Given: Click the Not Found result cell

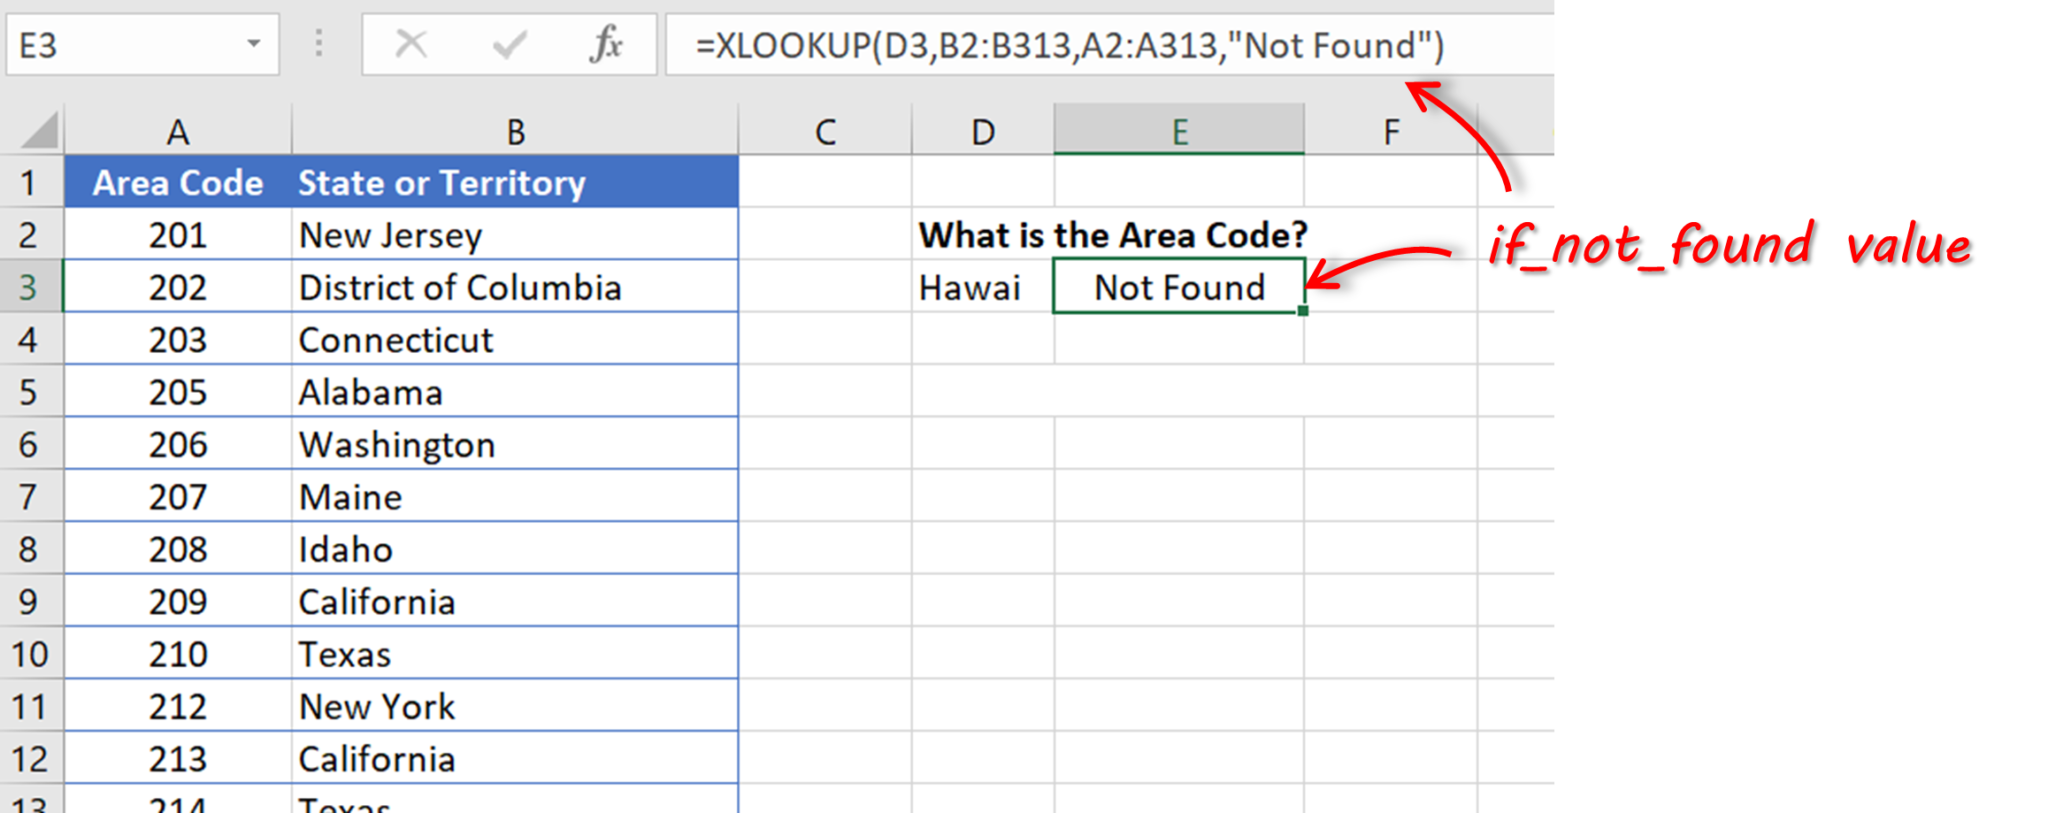Looking at the screenshot, I should 1178,287.
